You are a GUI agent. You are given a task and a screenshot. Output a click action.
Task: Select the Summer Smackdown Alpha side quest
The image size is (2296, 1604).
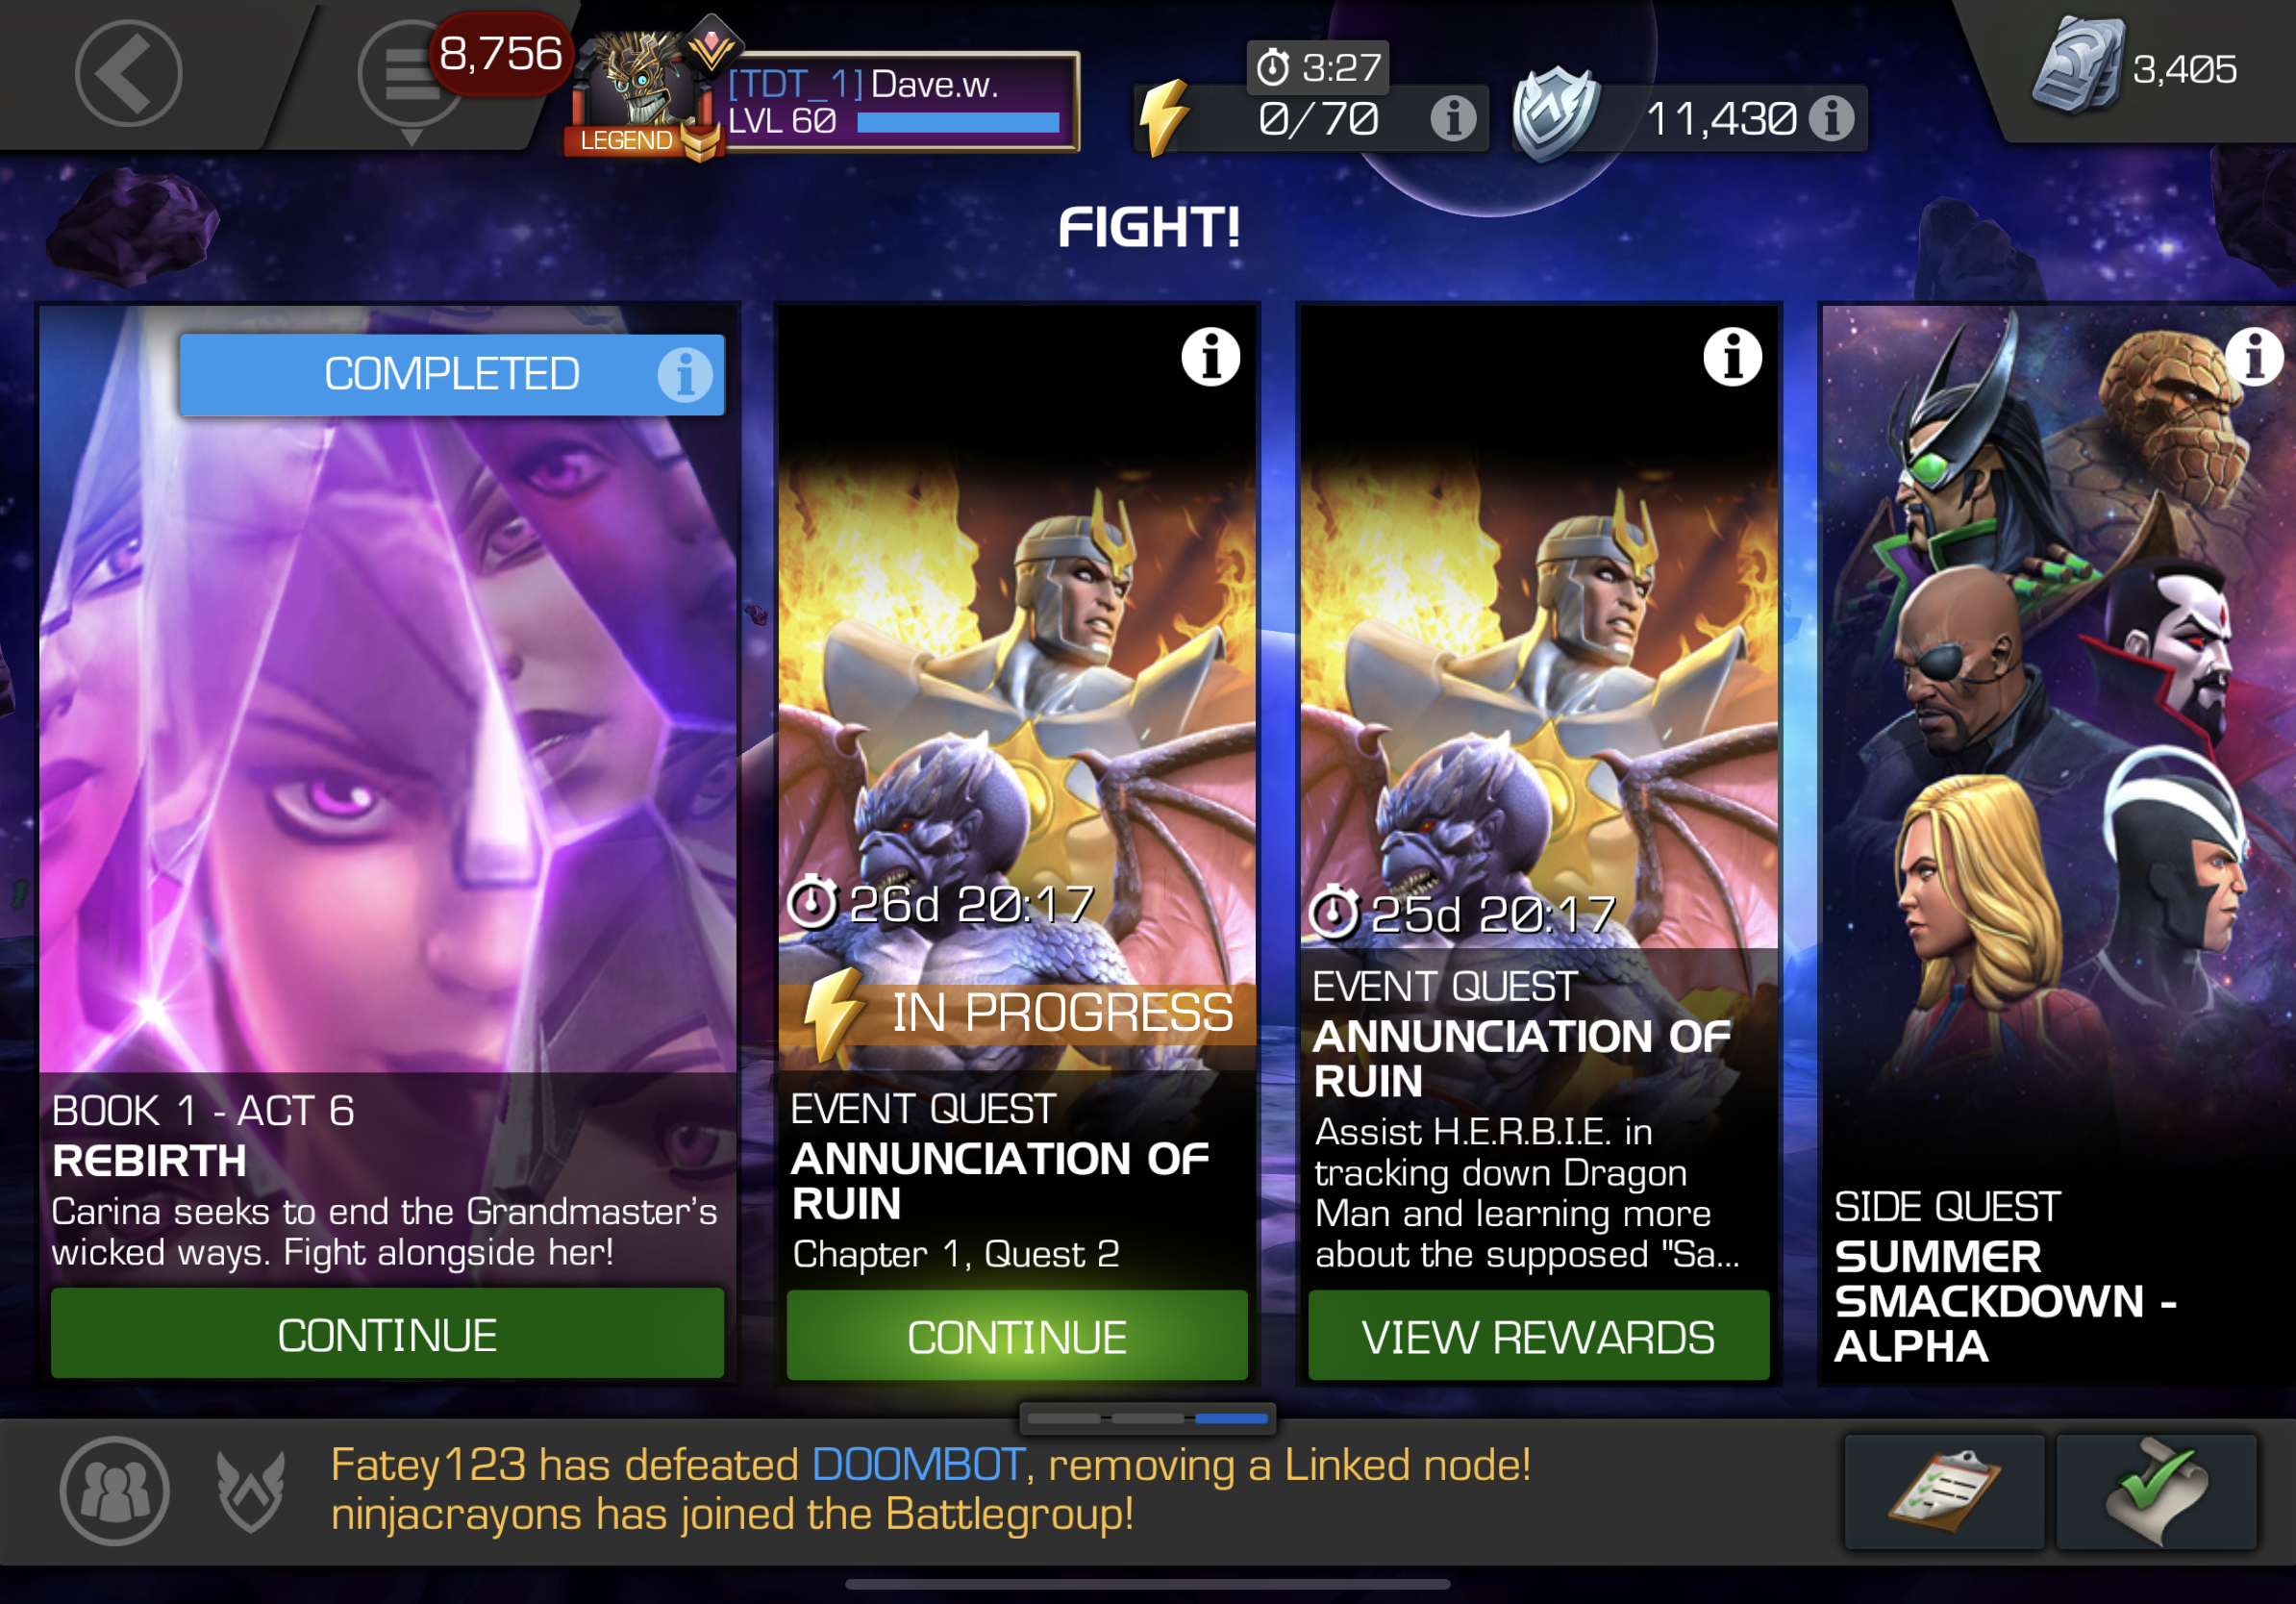click(2058, 845)
